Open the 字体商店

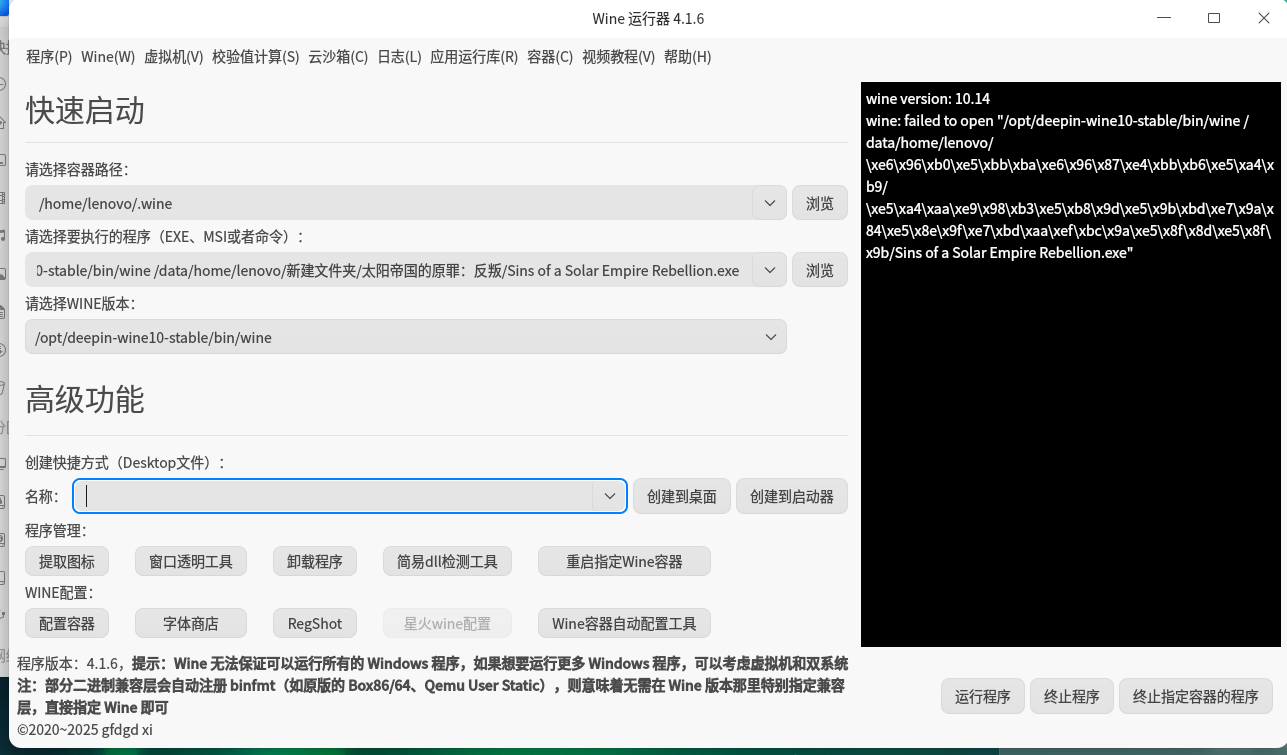coord(191,624)
